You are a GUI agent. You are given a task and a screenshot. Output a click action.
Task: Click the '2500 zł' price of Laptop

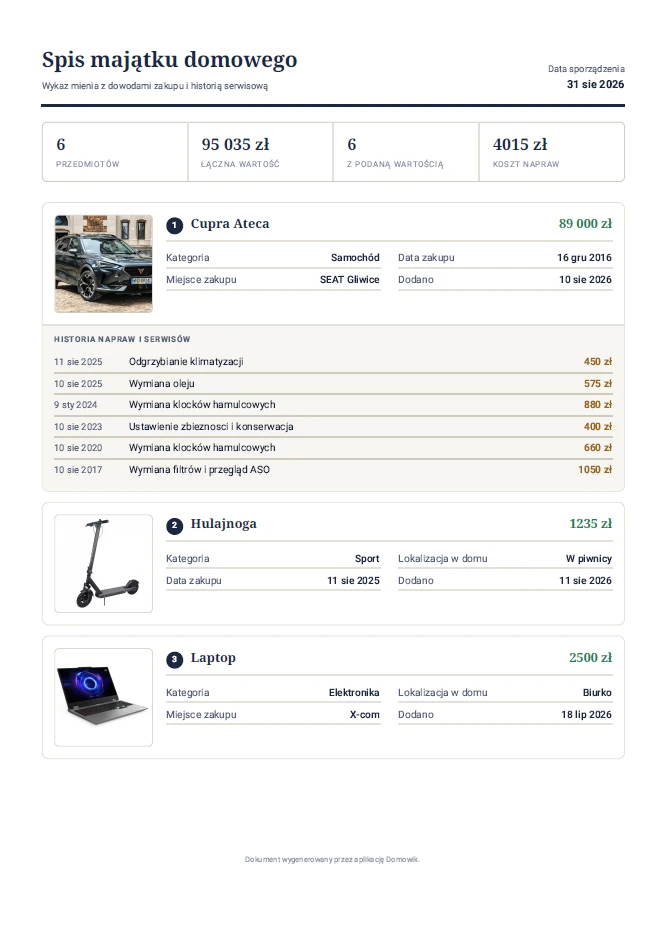point(590,658)
